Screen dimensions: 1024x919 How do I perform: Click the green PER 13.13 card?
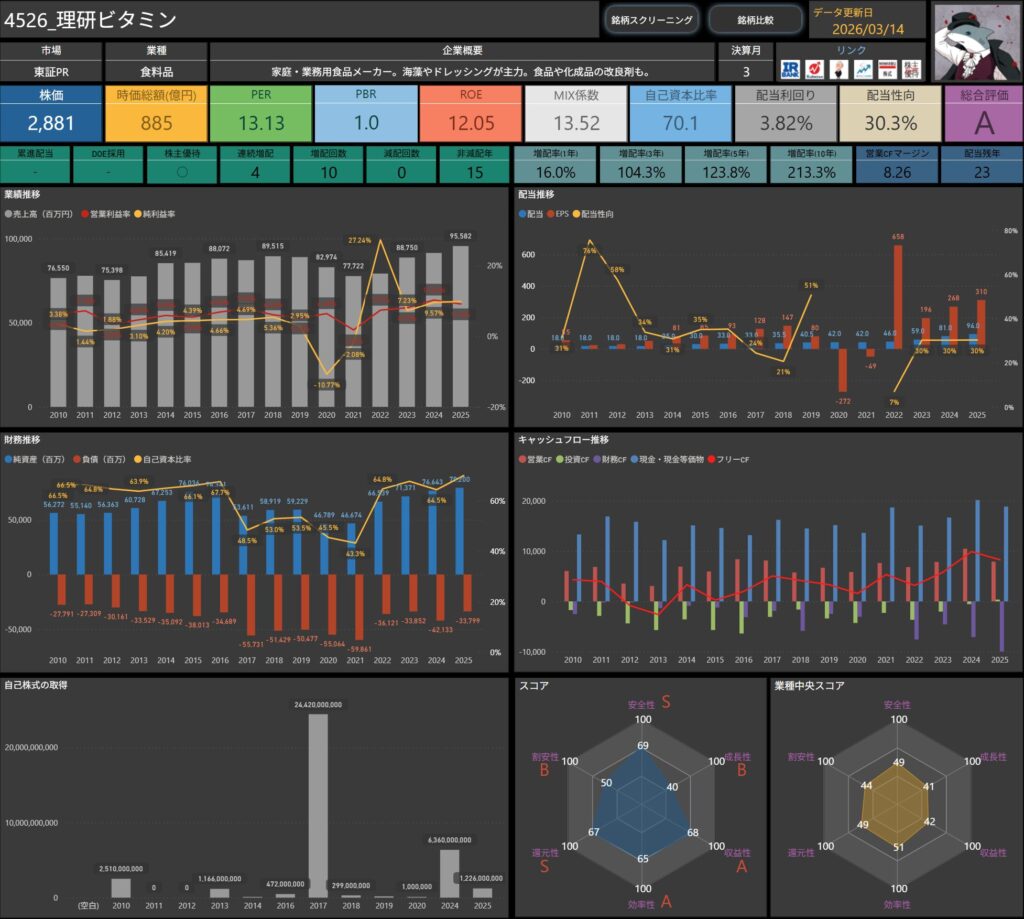[261, 114]
